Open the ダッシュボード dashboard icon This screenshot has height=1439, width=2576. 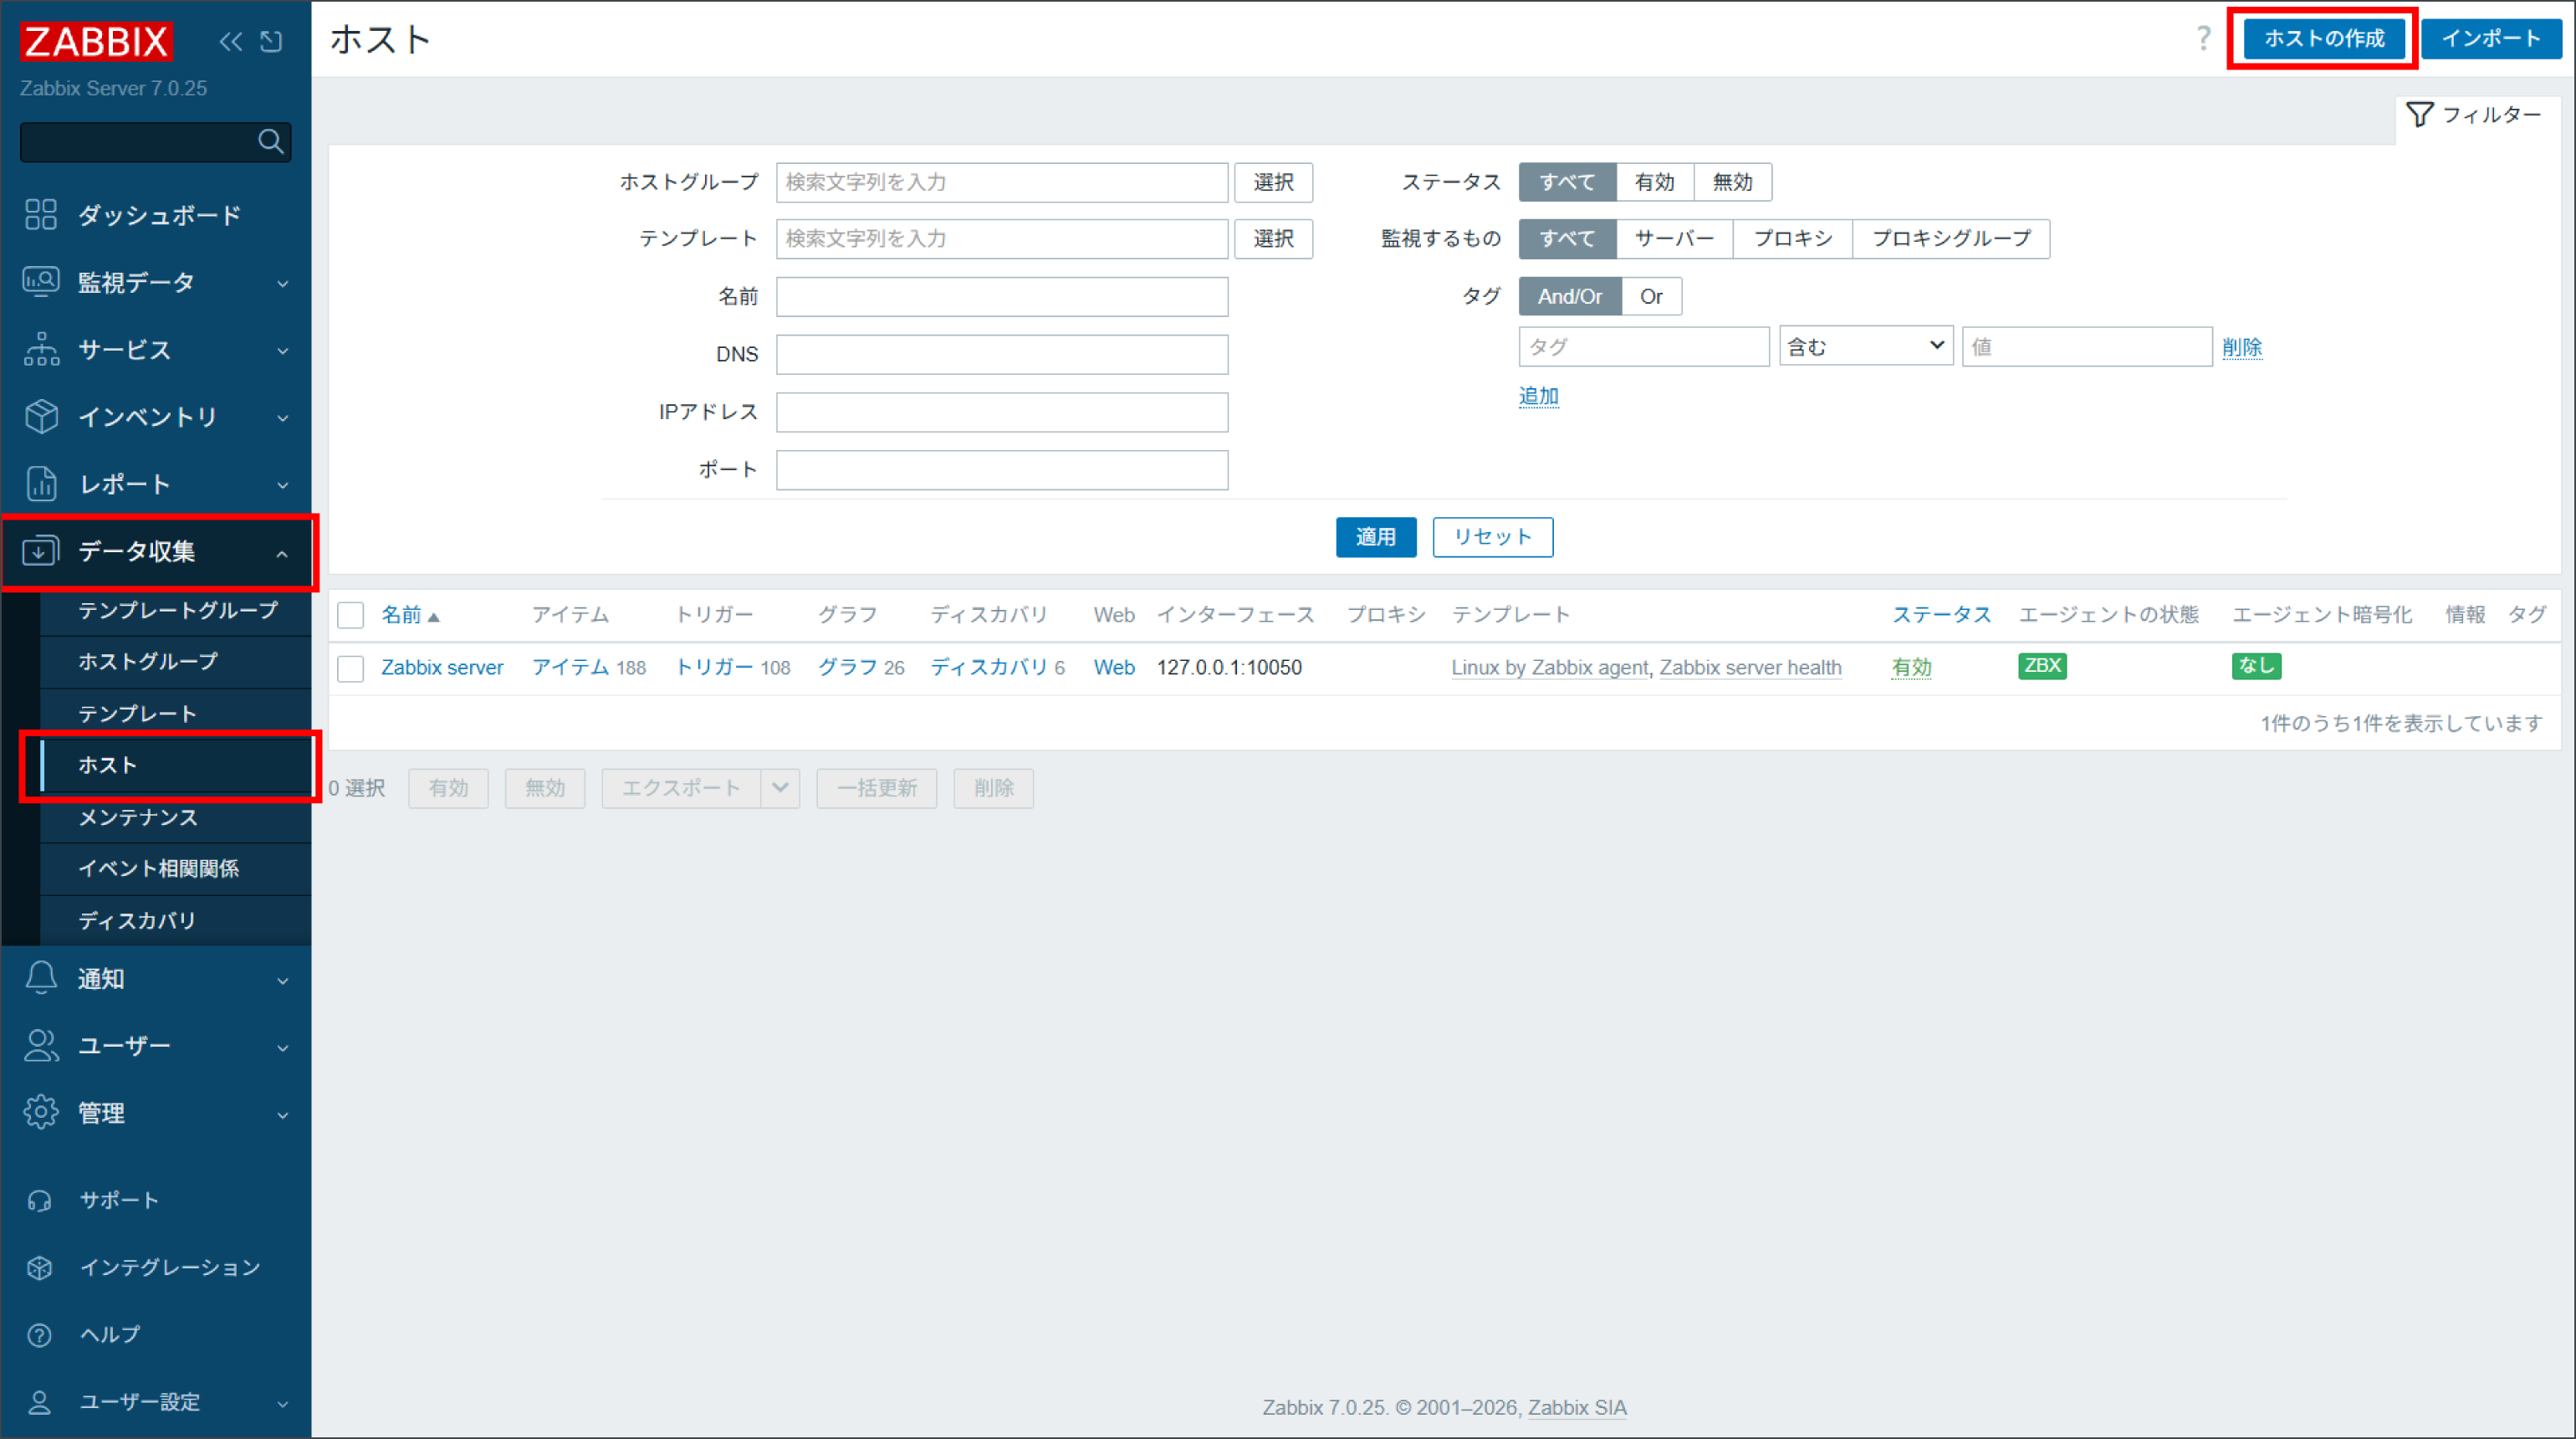[41, 214]
